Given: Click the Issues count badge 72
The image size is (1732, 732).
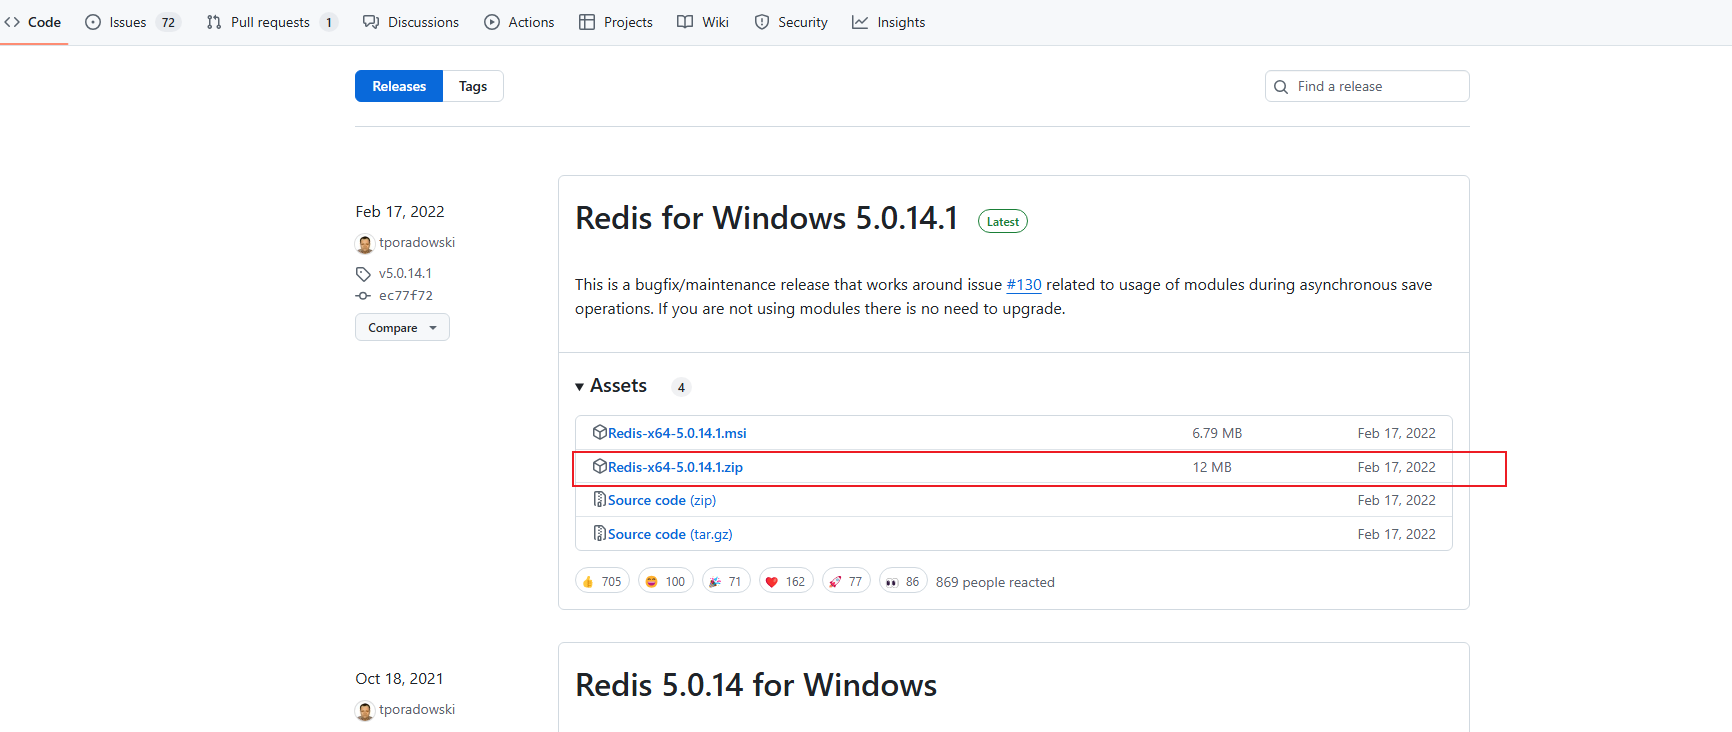Looking at the screenshot, I should tap(168, 22).
